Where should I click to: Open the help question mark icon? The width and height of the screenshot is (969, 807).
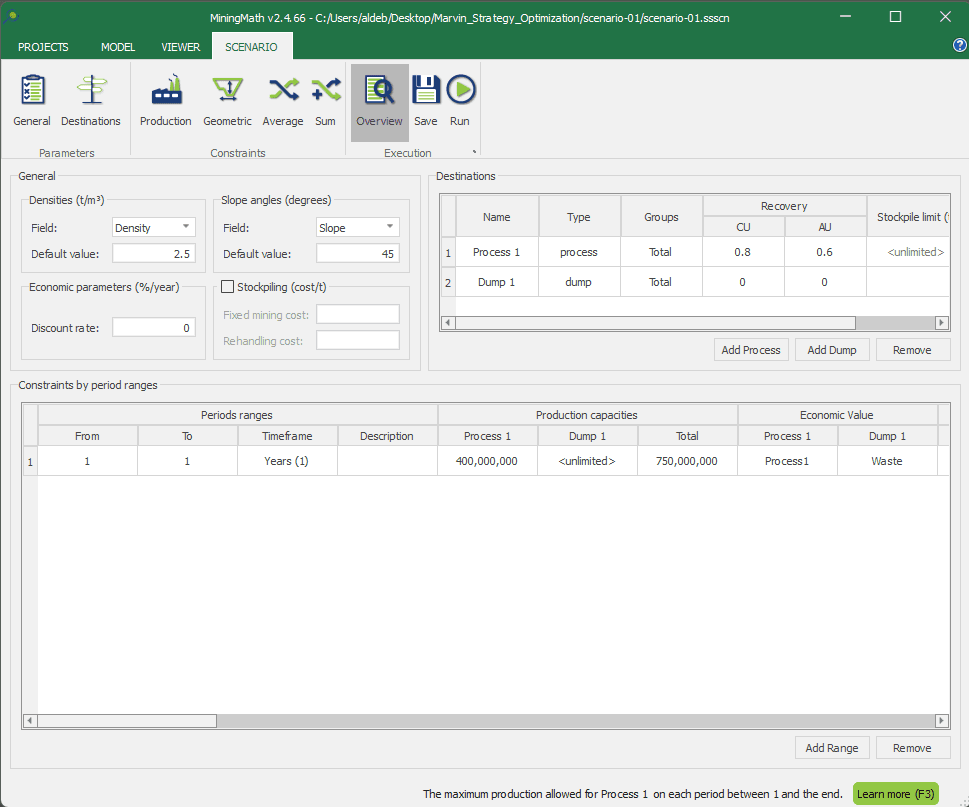point(959,45)
